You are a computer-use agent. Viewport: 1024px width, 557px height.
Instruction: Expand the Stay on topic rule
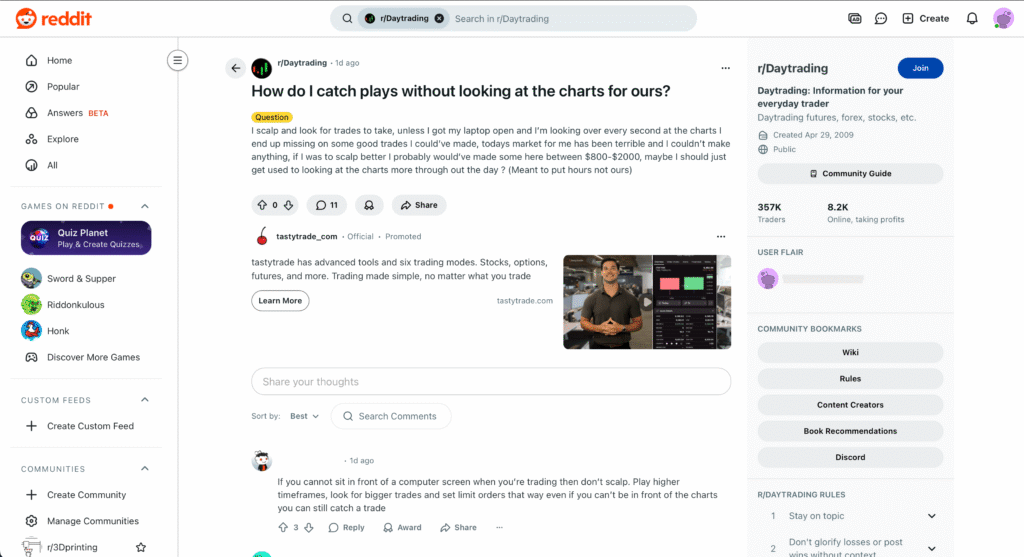click(x=931, y=516)
